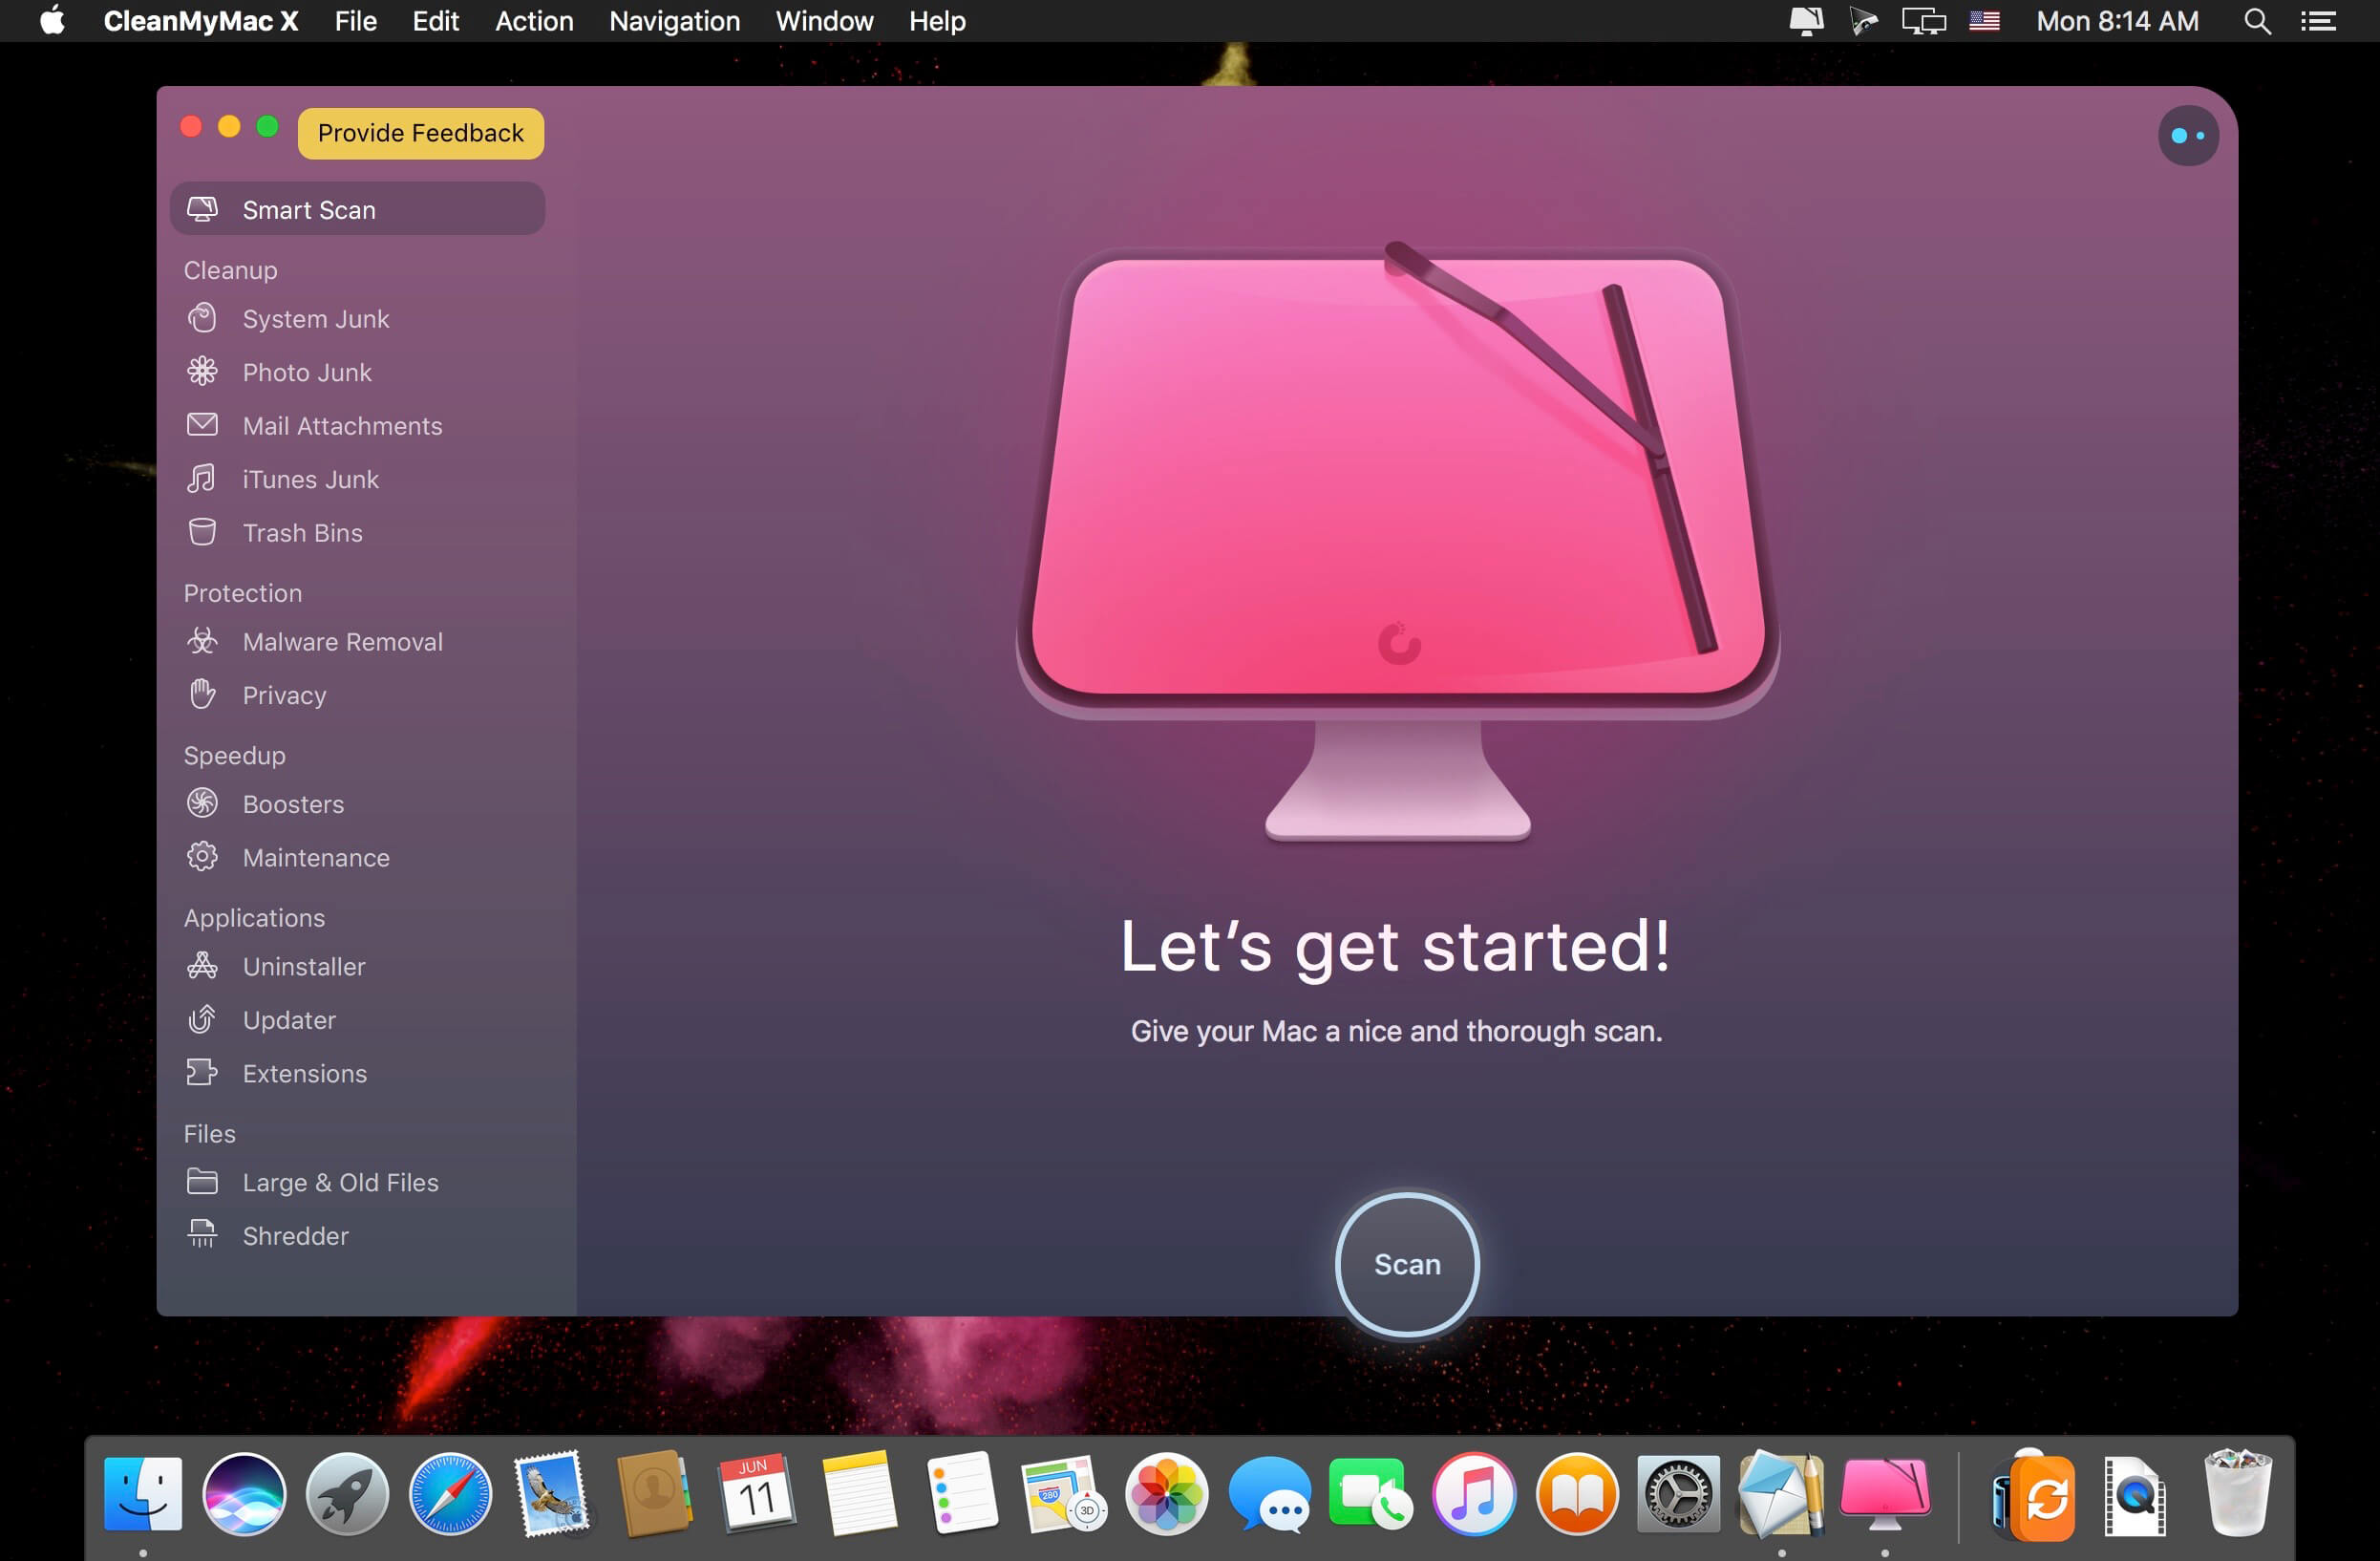Open the Boosters speedup tool
The image size is (2380, 1561).
(x=292, y=803)
